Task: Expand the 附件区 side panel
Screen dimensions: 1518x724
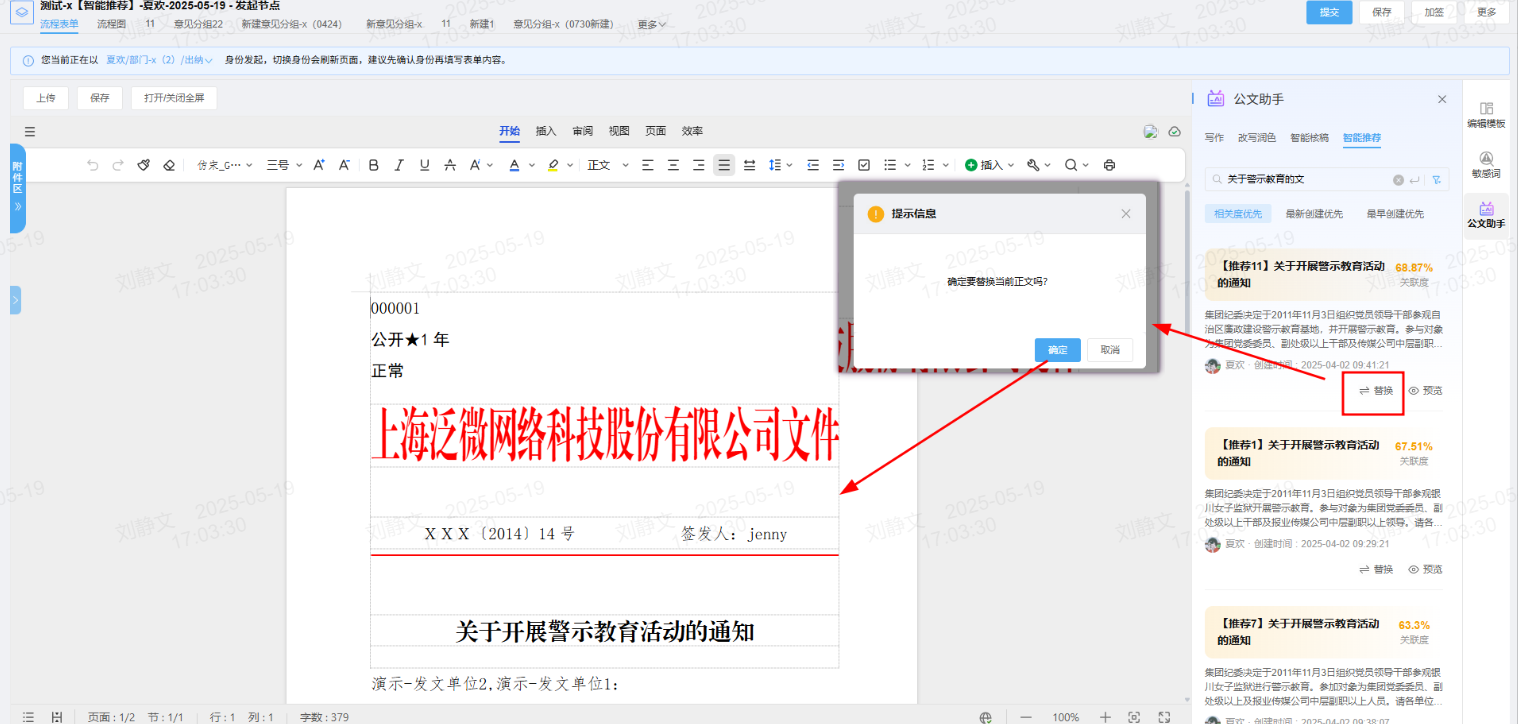Action: click(x=17, y=188)
